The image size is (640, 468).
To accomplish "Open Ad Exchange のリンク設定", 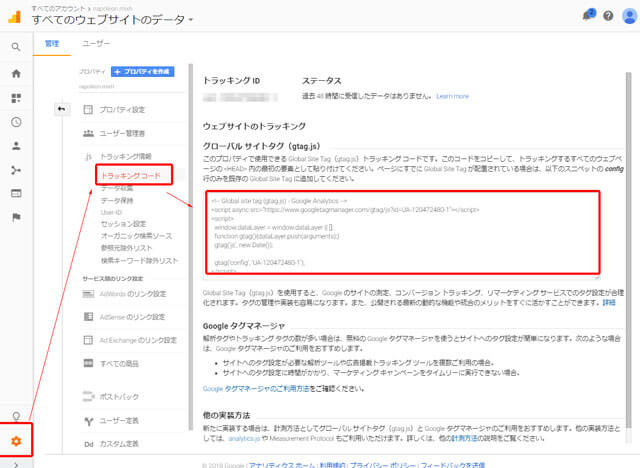I will [x=138, y=340].
